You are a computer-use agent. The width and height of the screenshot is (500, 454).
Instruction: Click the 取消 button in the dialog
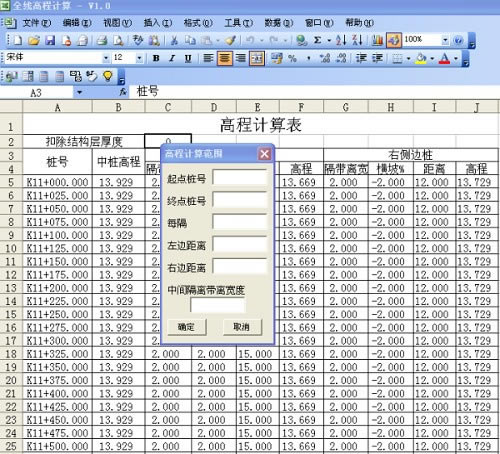[242, 327]
